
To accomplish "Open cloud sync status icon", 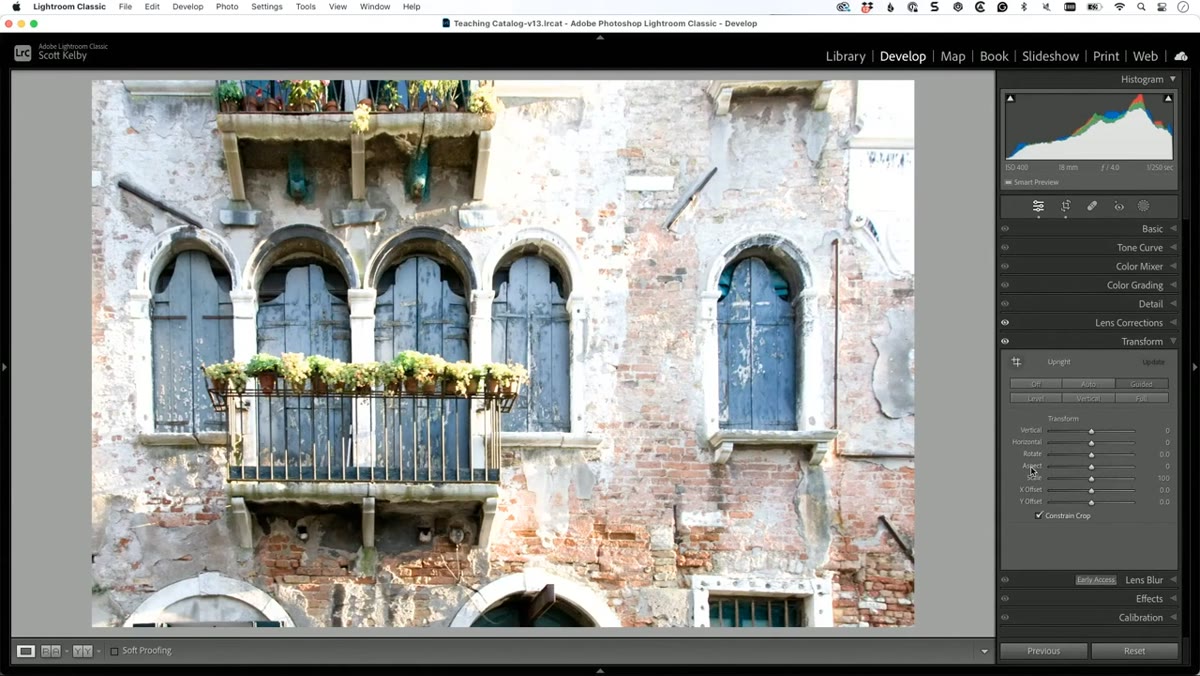I will coord(1180,56).
